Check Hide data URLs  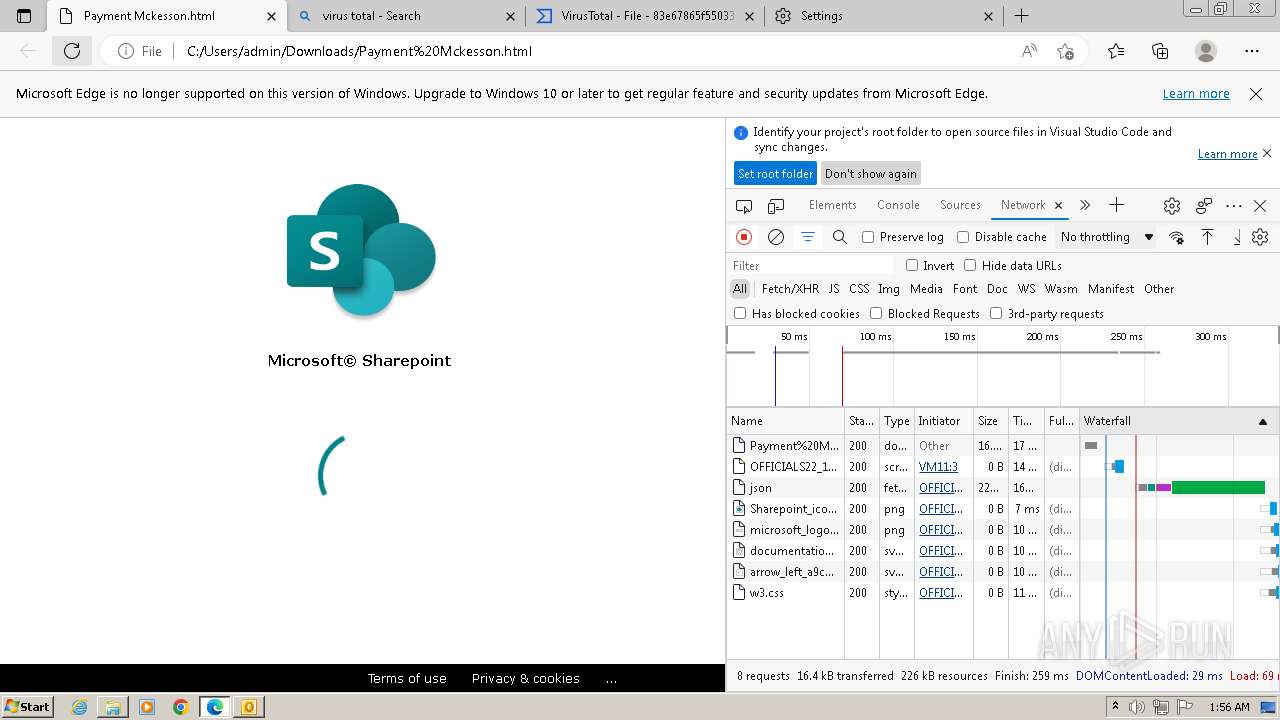[x=970, y=265]
